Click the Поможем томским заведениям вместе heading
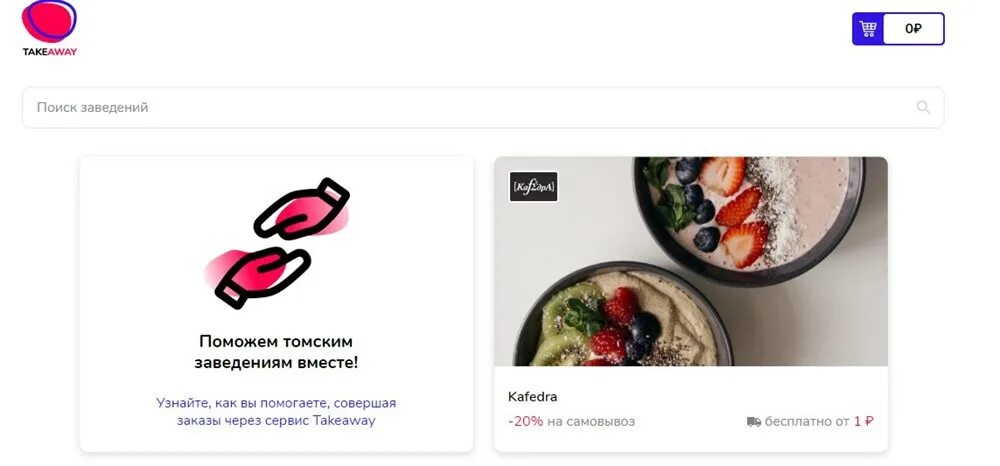 pyautogui.click(x=276, y=352)
